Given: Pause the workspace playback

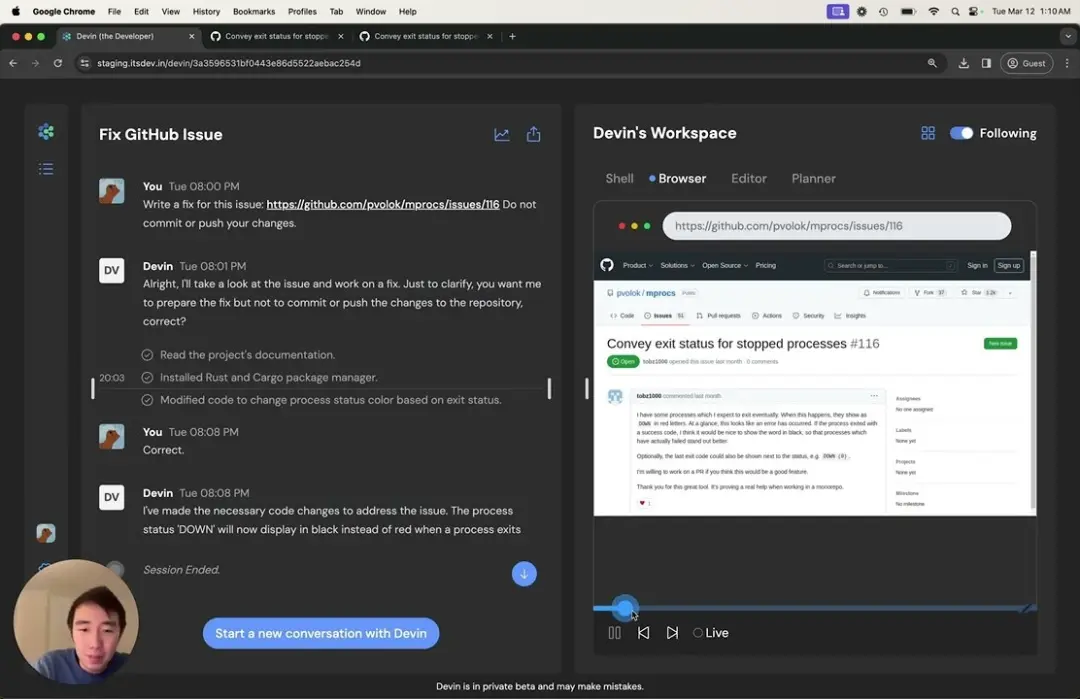Looking at the screenshot, I should [x=614, y=633].
